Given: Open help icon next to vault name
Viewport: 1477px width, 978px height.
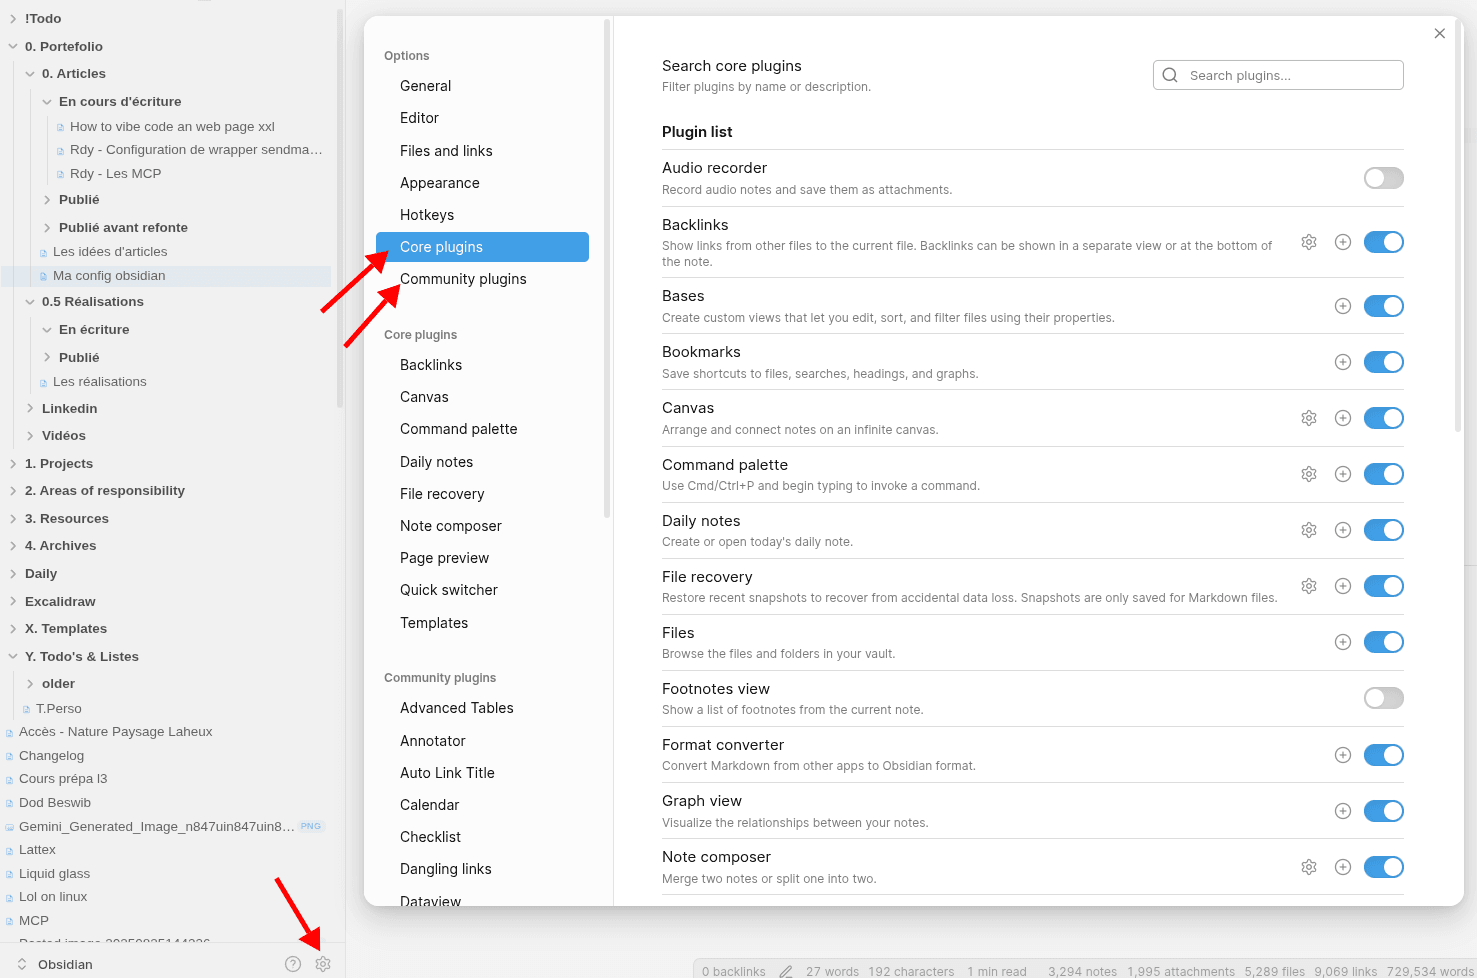Looking at the screenshot, I should pyautogui.click(x=293, y=964).
